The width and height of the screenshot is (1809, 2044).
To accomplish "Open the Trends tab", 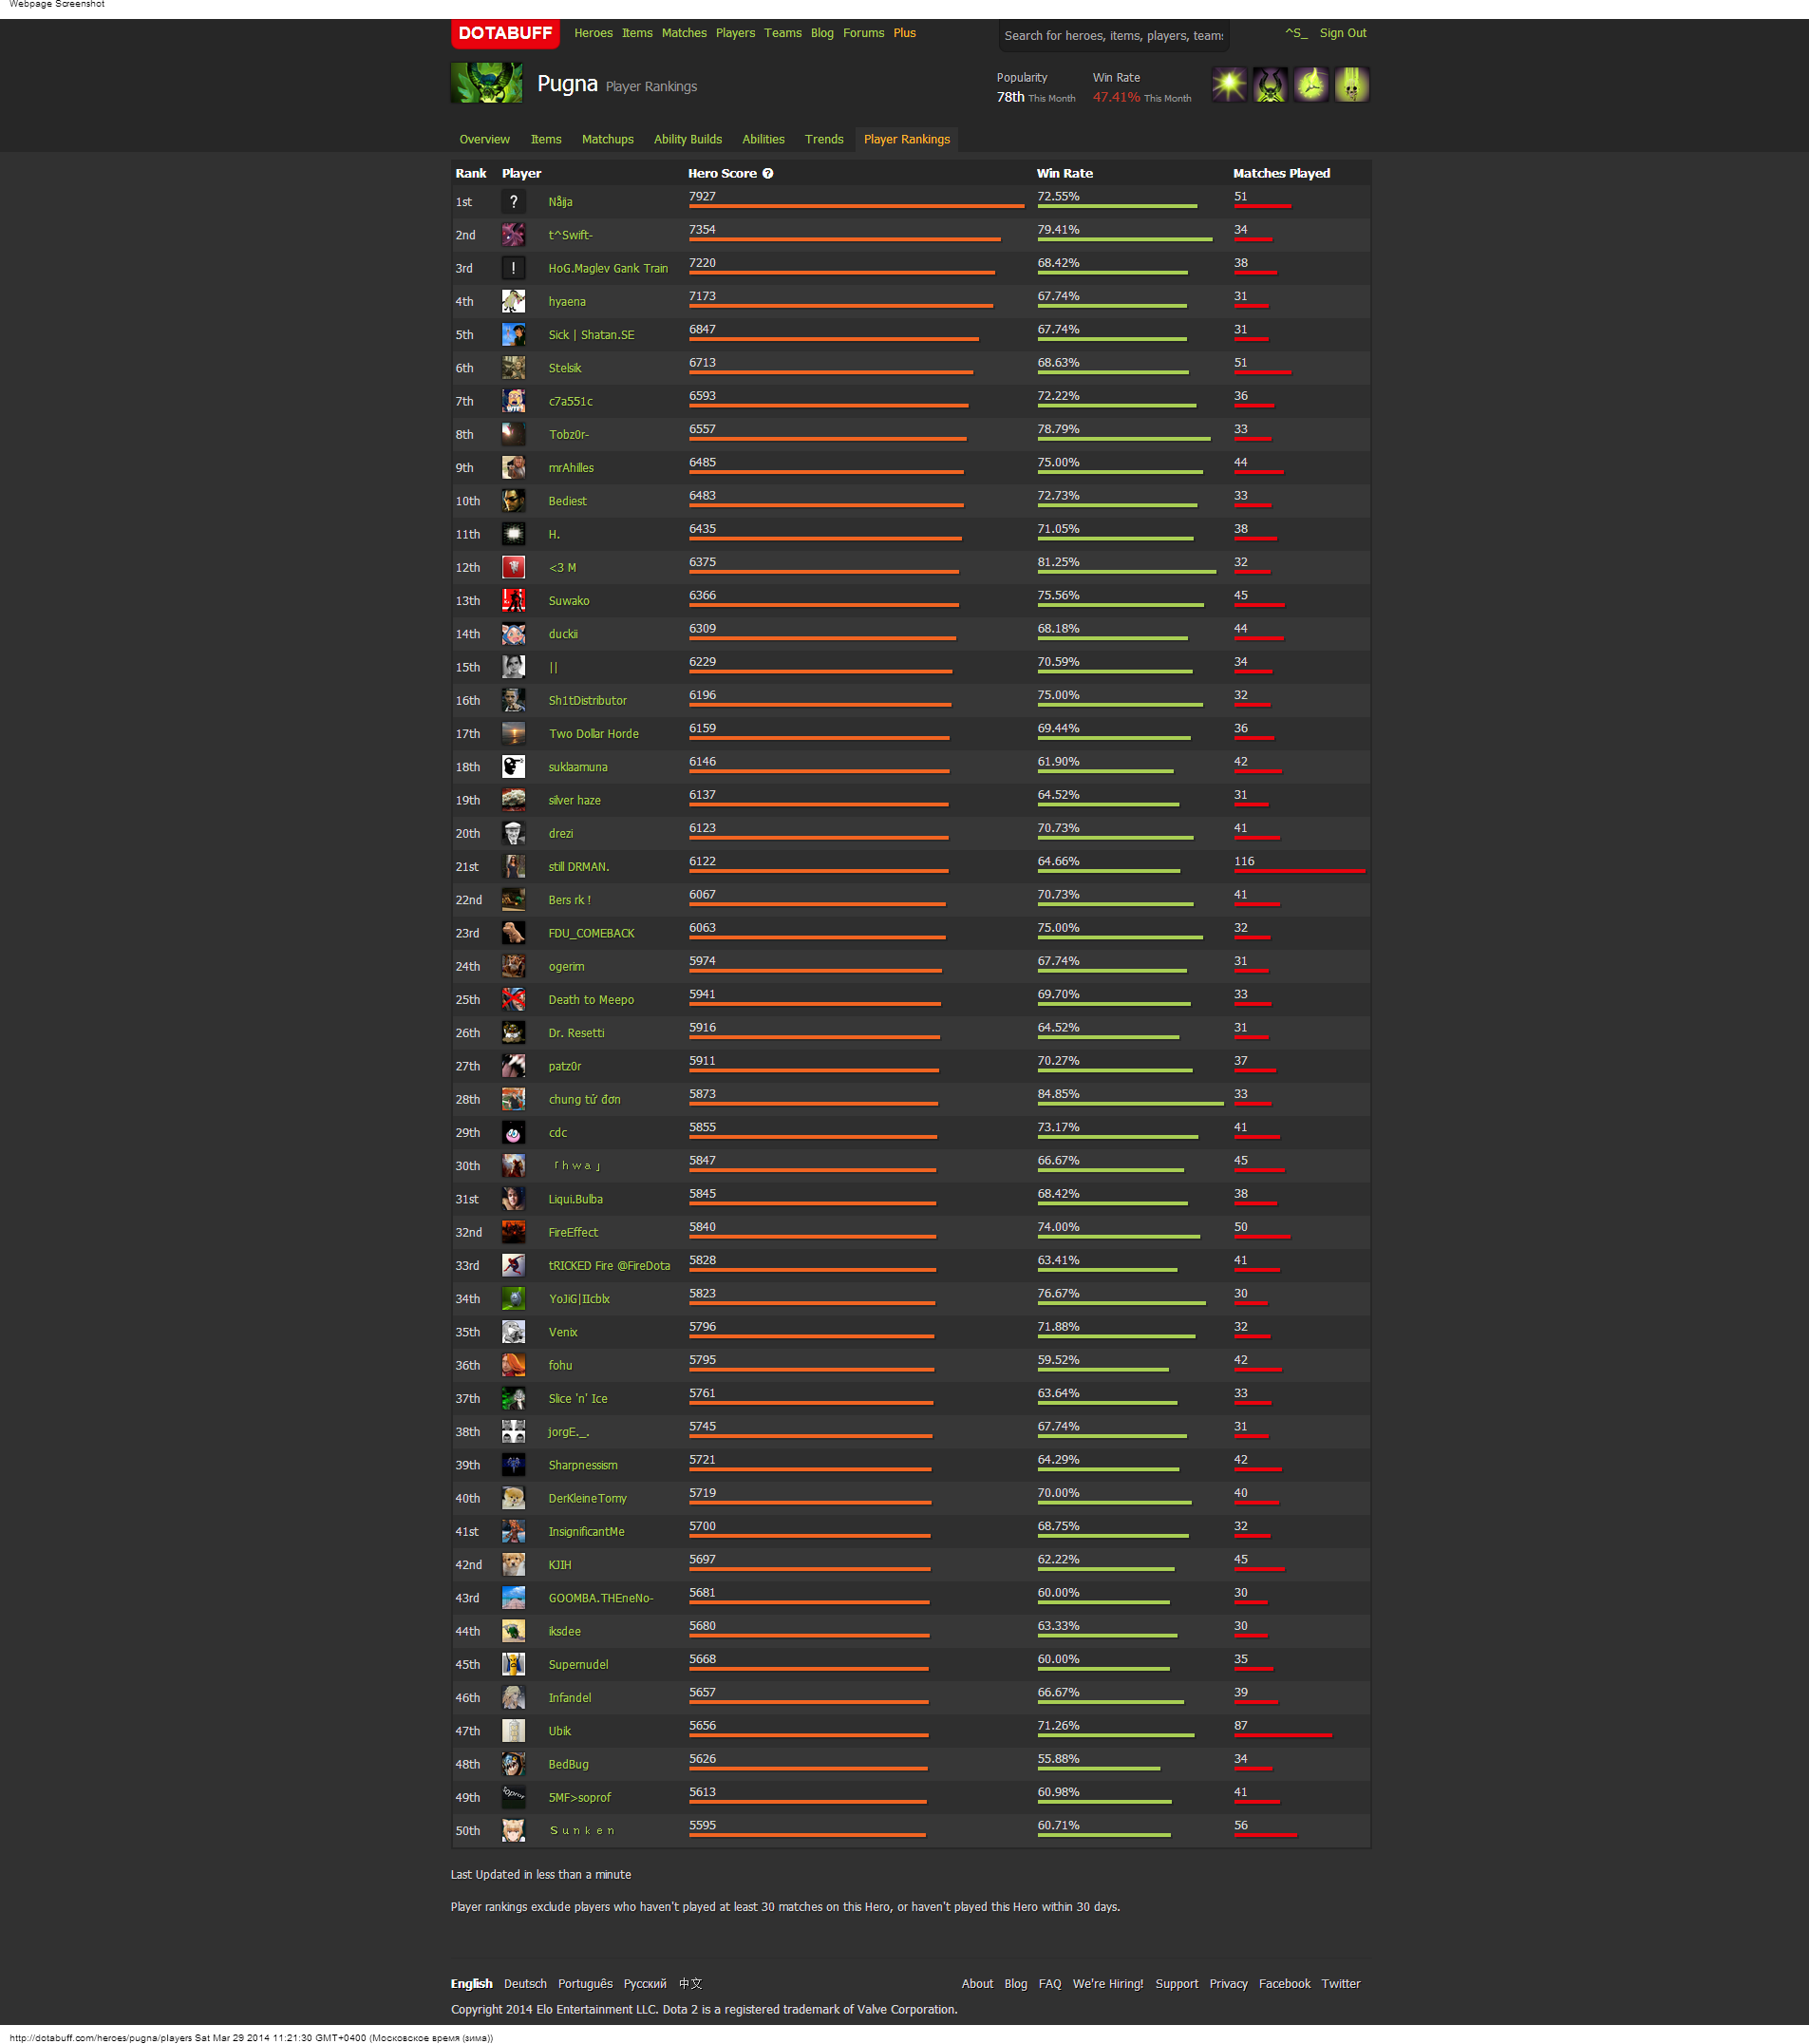I will [x=823, y=139].
